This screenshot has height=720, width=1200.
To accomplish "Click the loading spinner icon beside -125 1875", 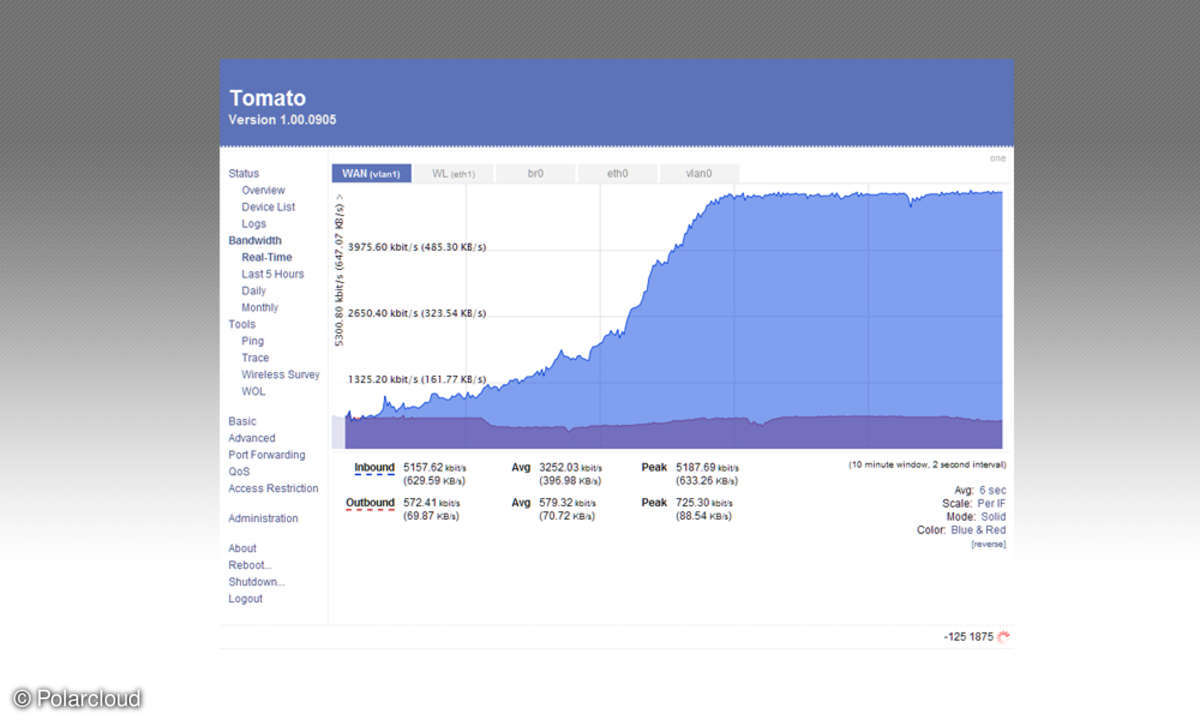I will (x=1003, y=637).
